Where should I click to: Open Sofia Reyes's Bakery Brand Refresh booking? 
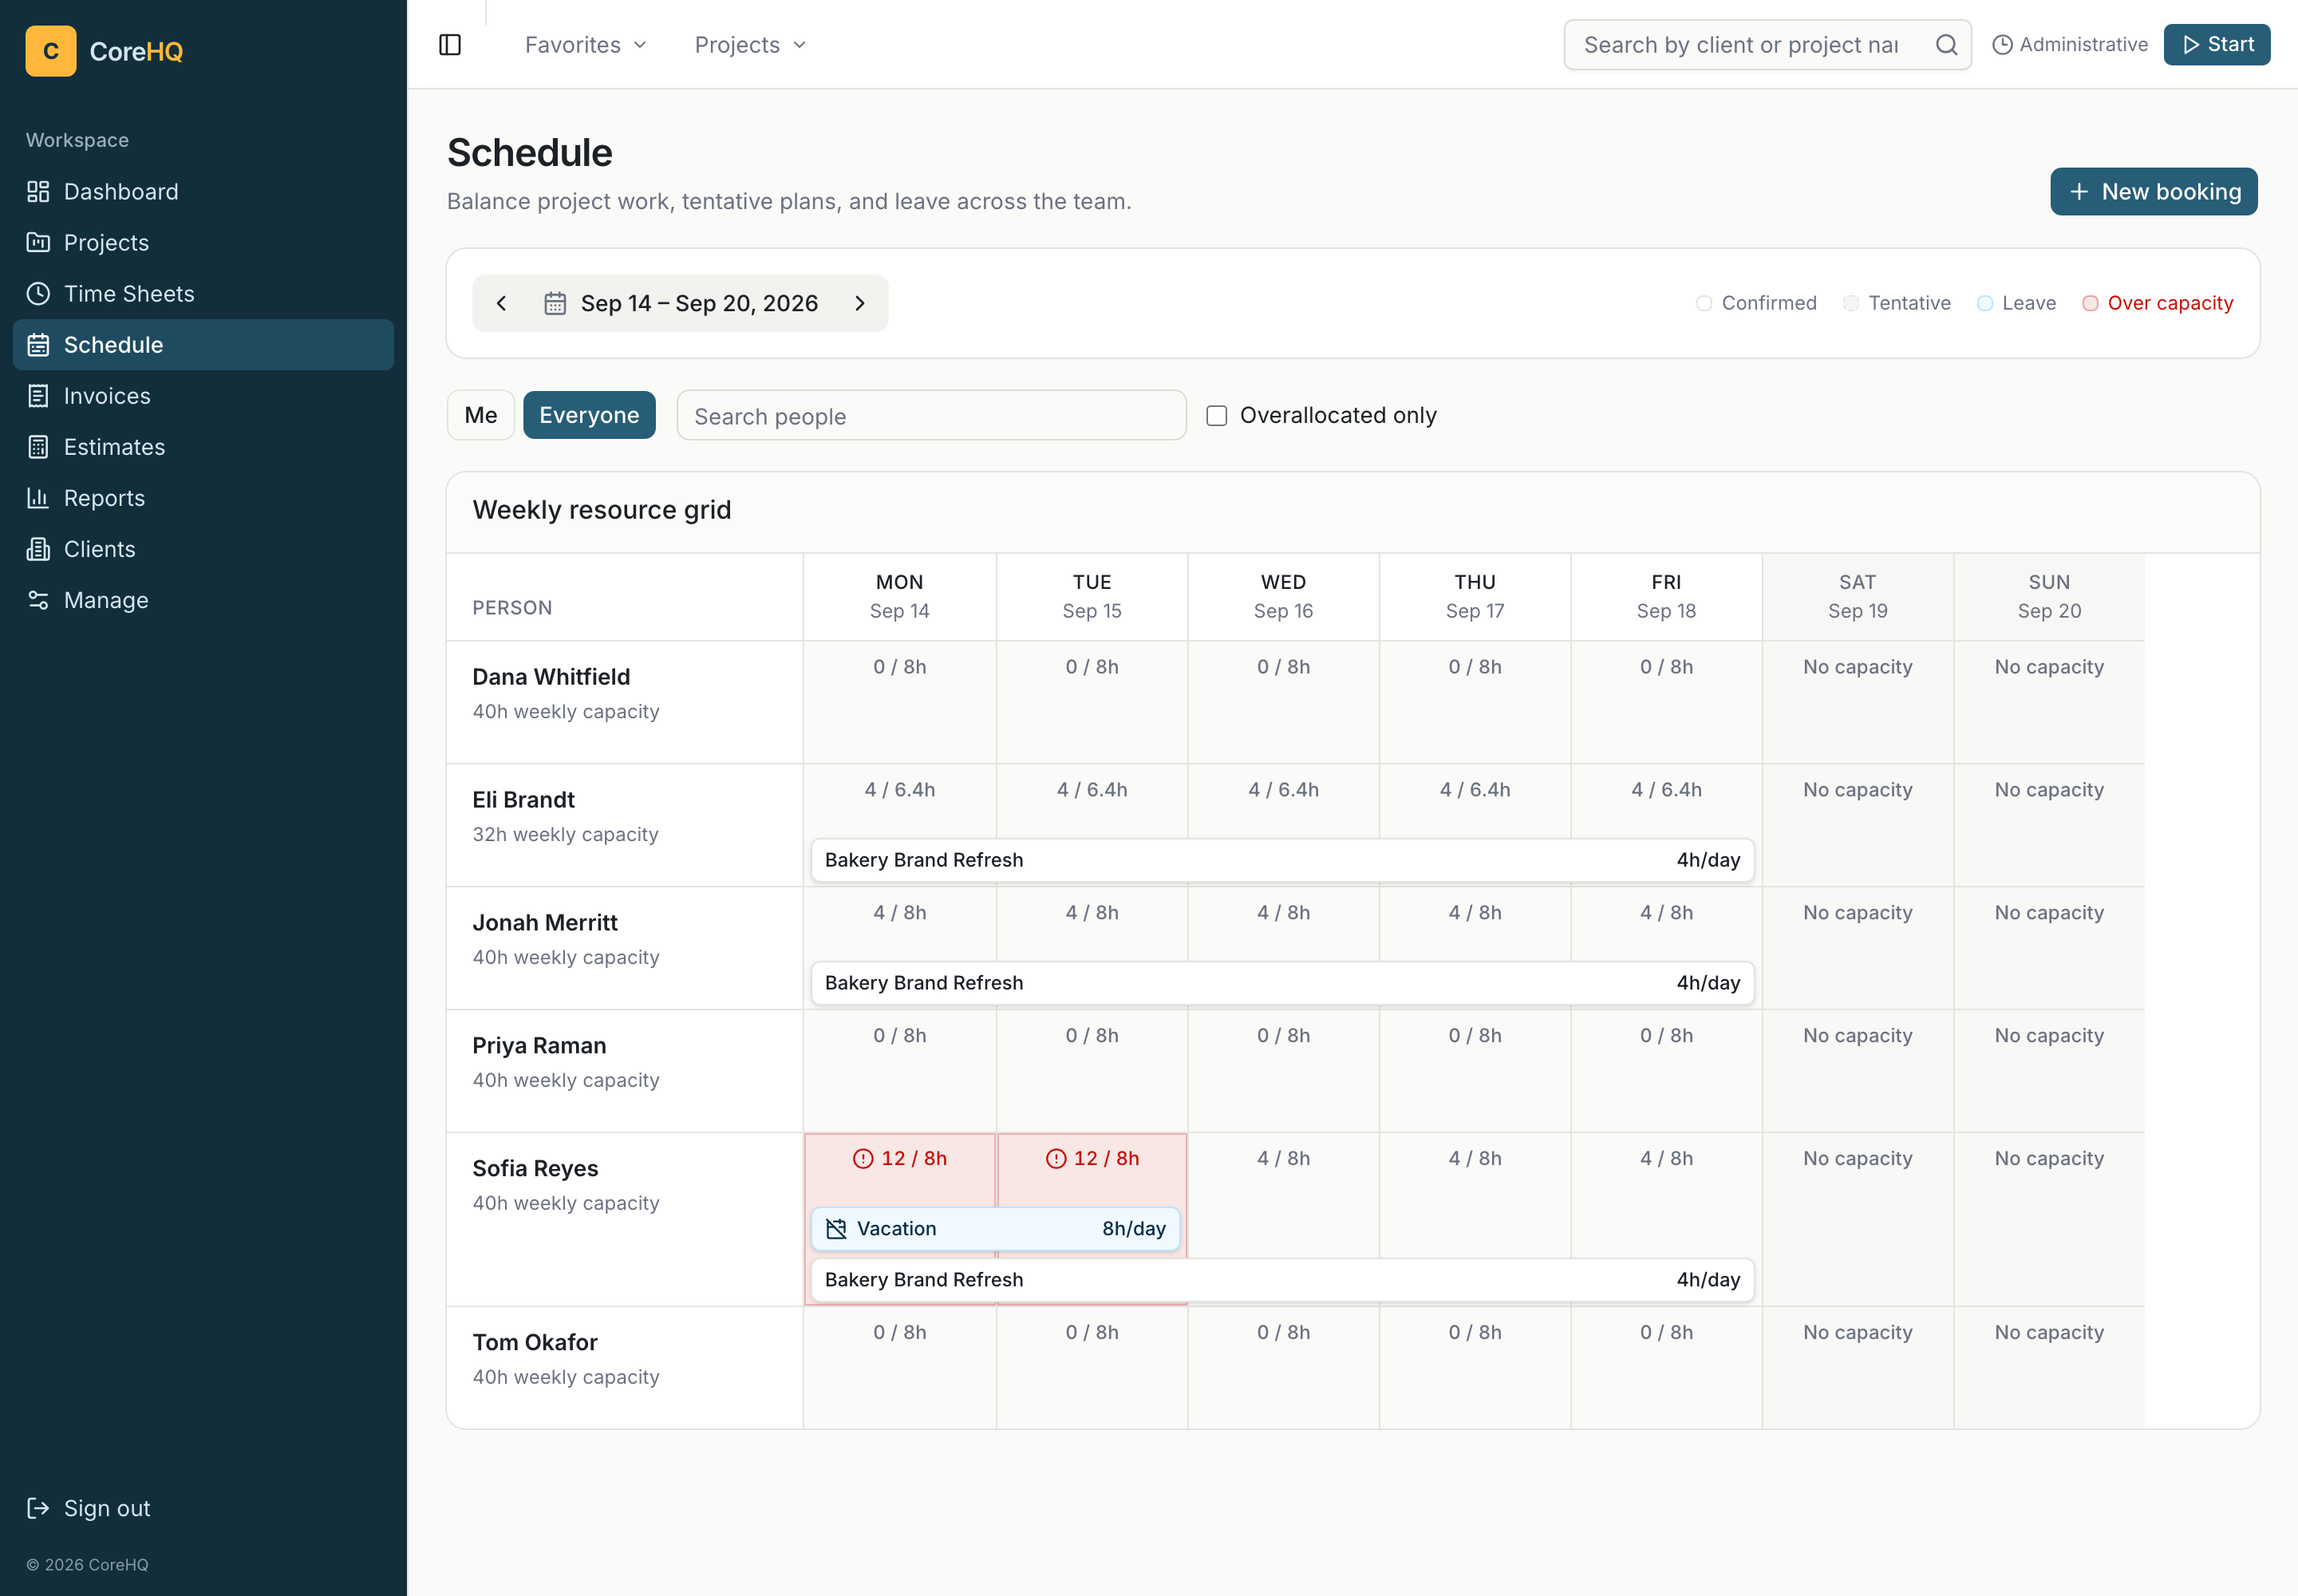pyautogui.click(x=1282, y=1280)
